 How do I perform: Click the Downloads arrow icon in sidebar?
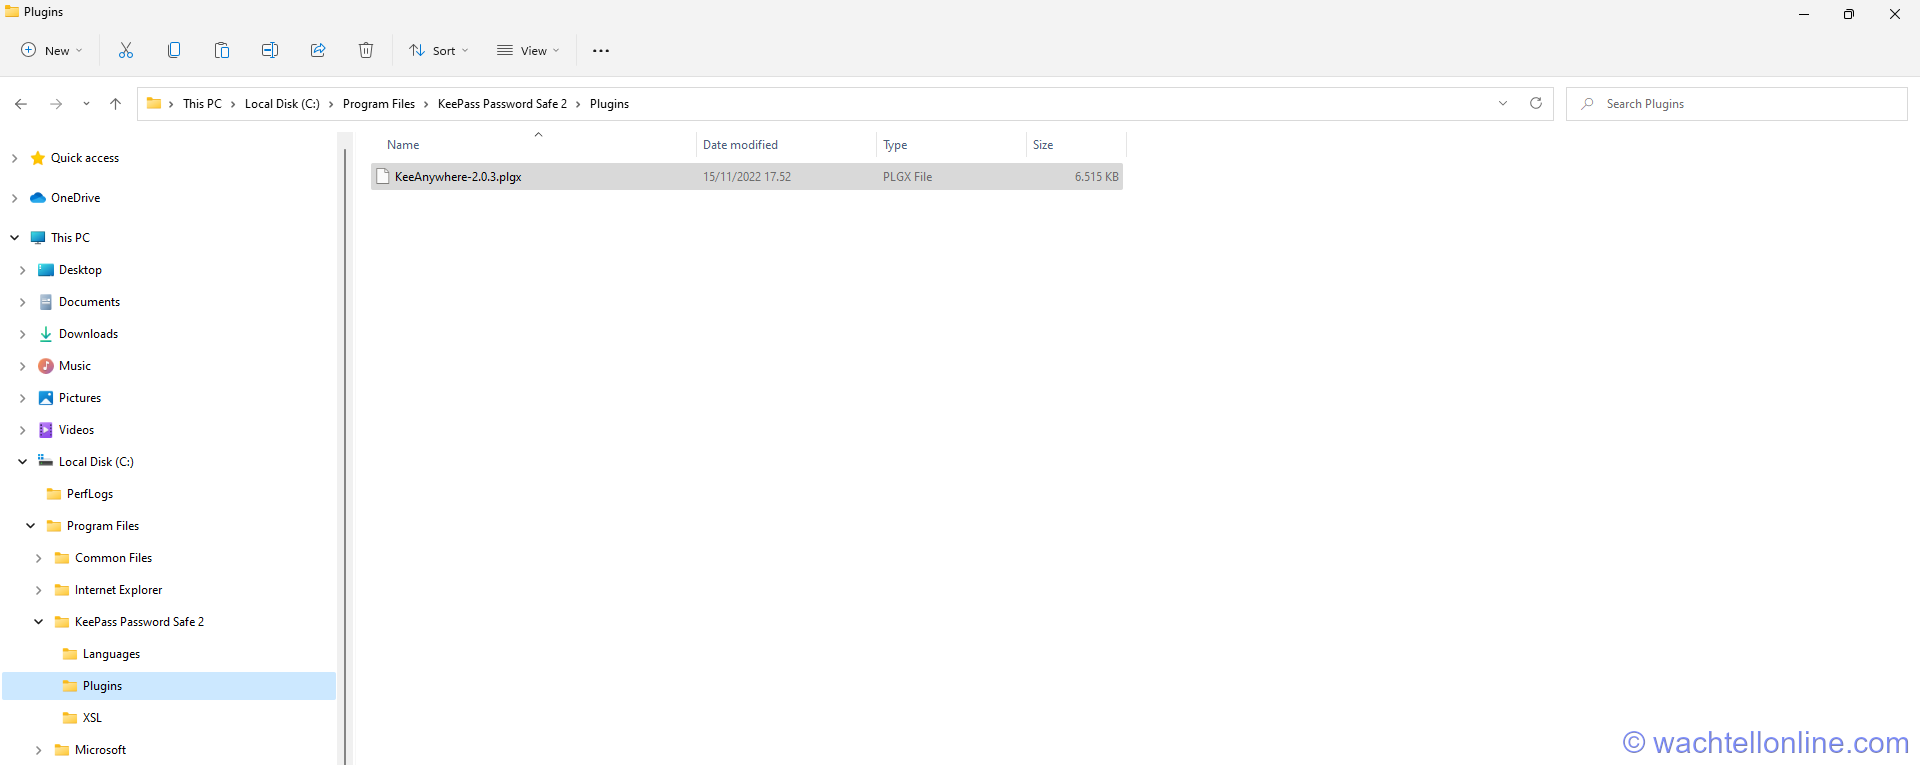pyautogui.click(x=46, y=334)
